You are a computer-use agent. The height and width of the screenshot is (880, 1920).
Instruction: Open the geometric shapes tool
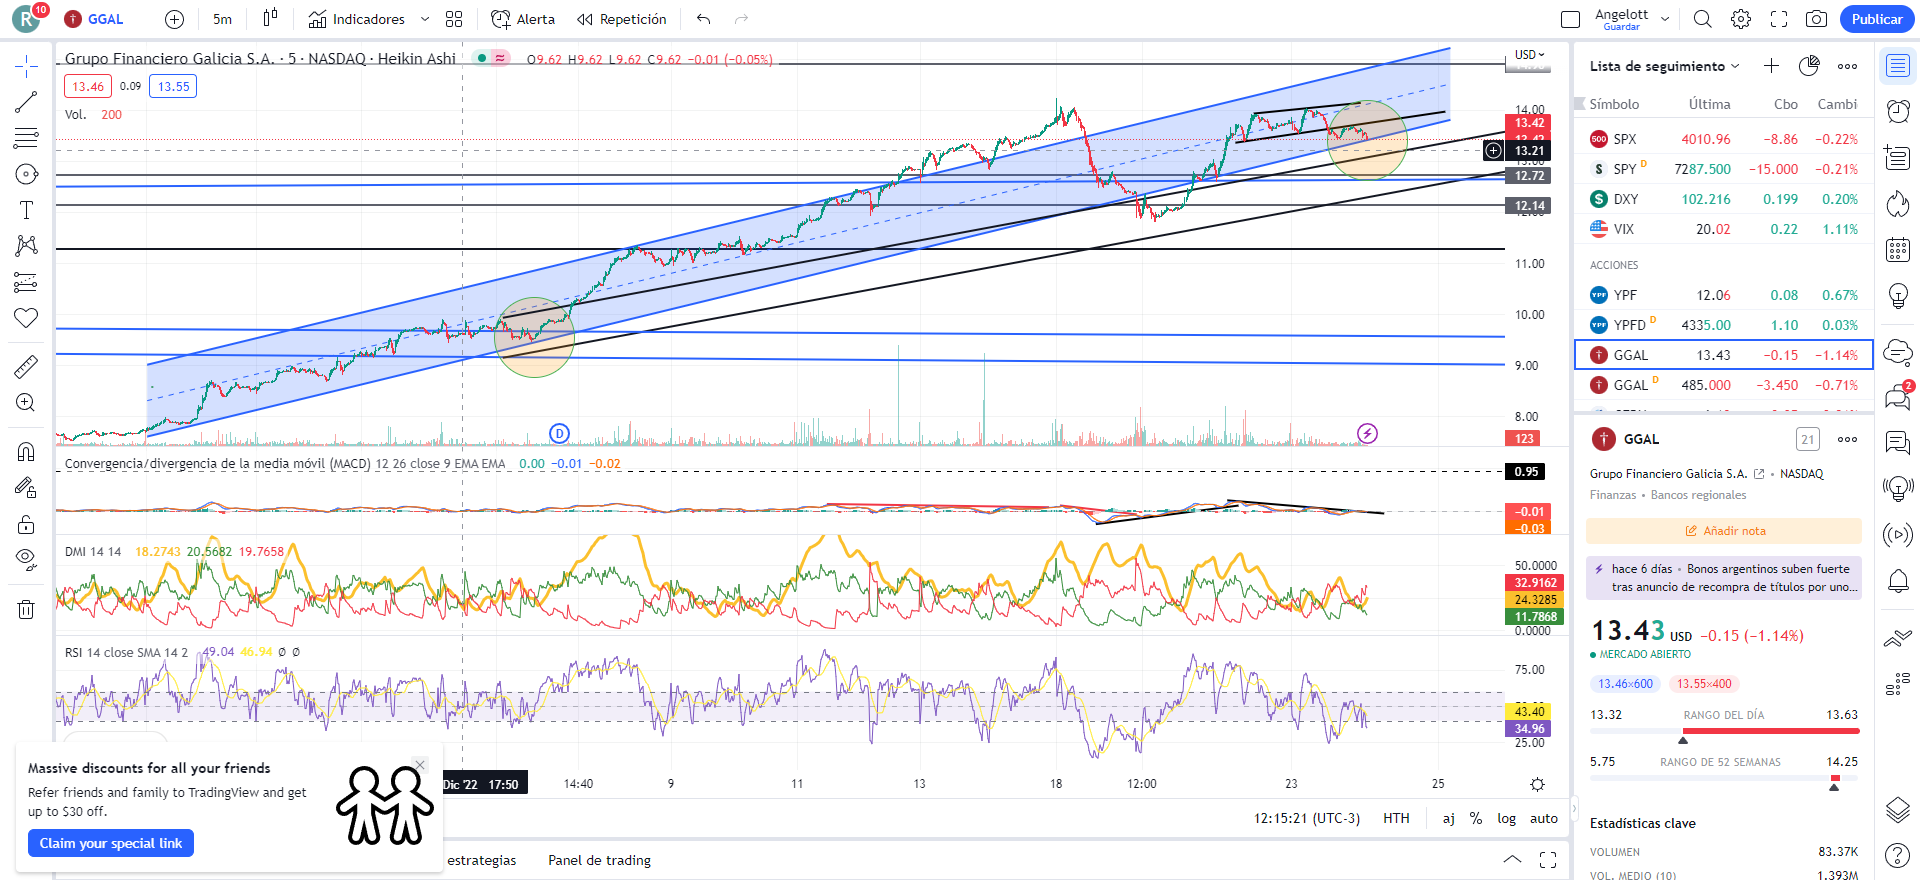[26, 174]
